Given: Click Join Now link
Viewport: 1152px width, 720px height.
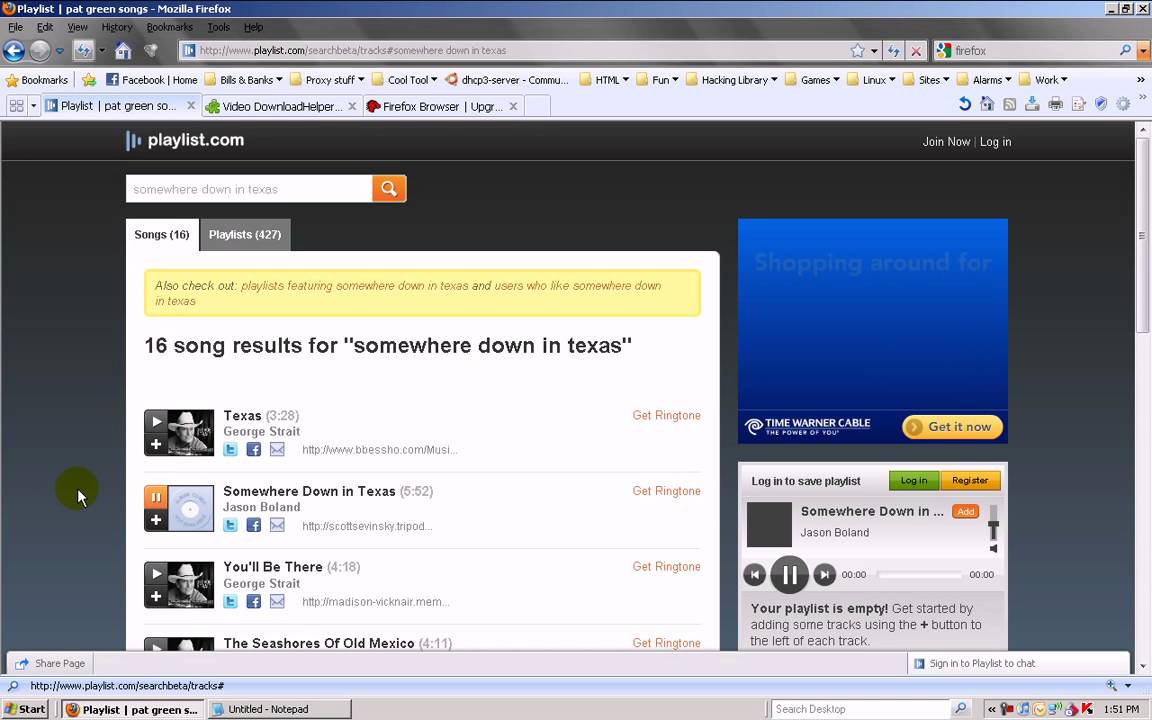Looking at the screenshot, I should [946, 142].
